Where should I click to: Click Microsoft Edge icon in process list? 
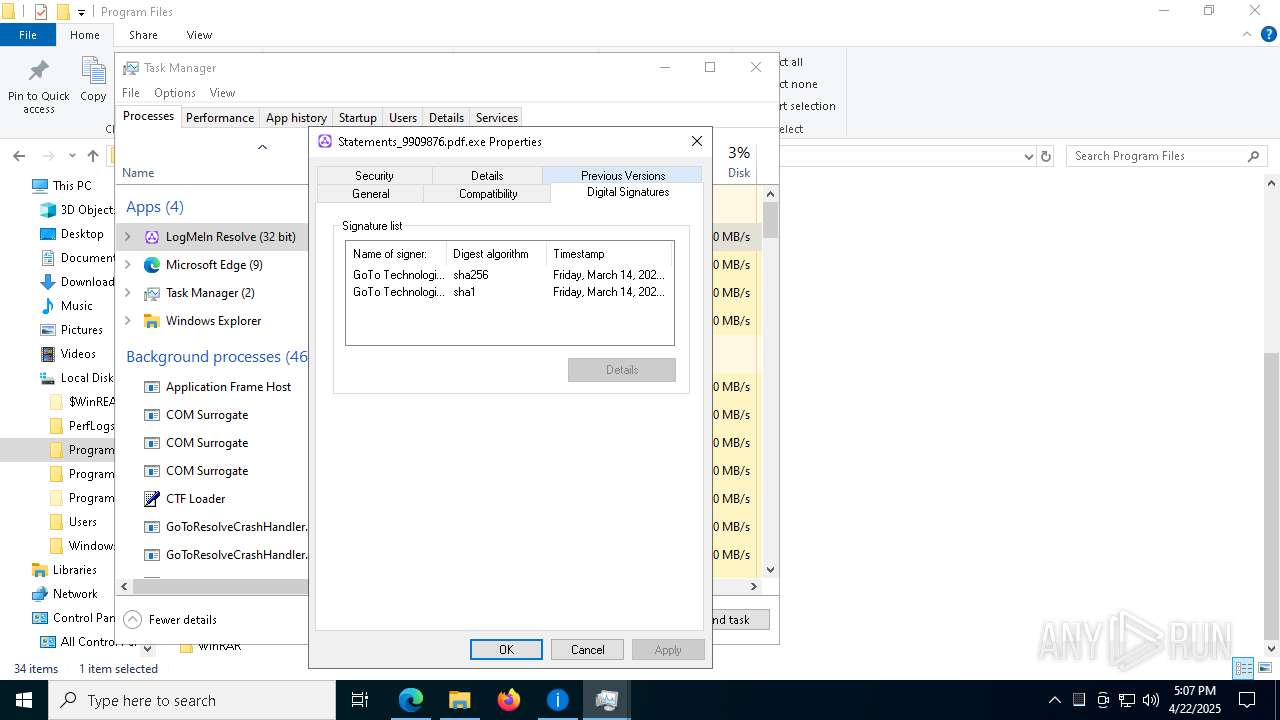pyautogui.click(x=152, y=265)
